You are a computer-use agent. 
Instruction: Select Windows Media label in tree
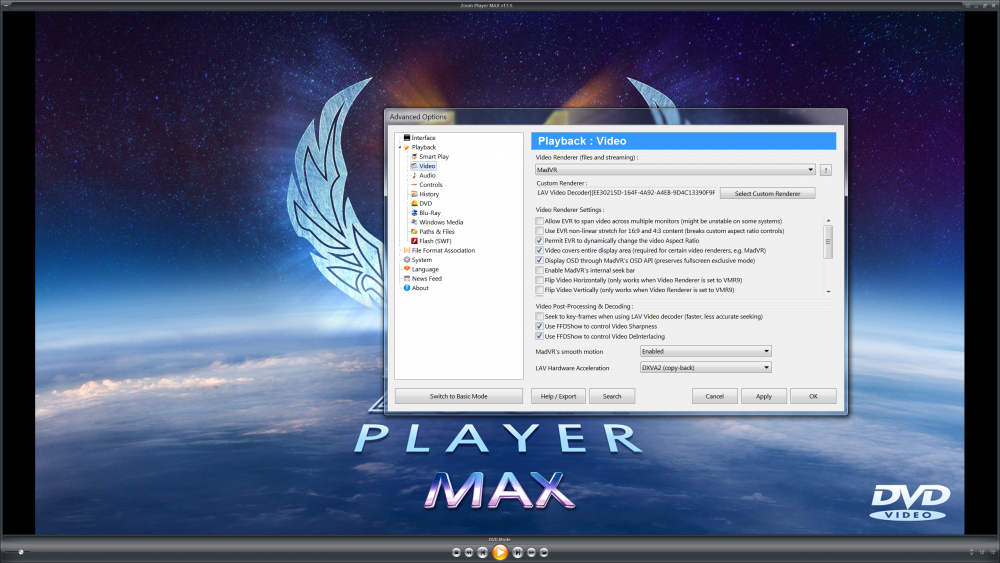(x=441, y=222)
